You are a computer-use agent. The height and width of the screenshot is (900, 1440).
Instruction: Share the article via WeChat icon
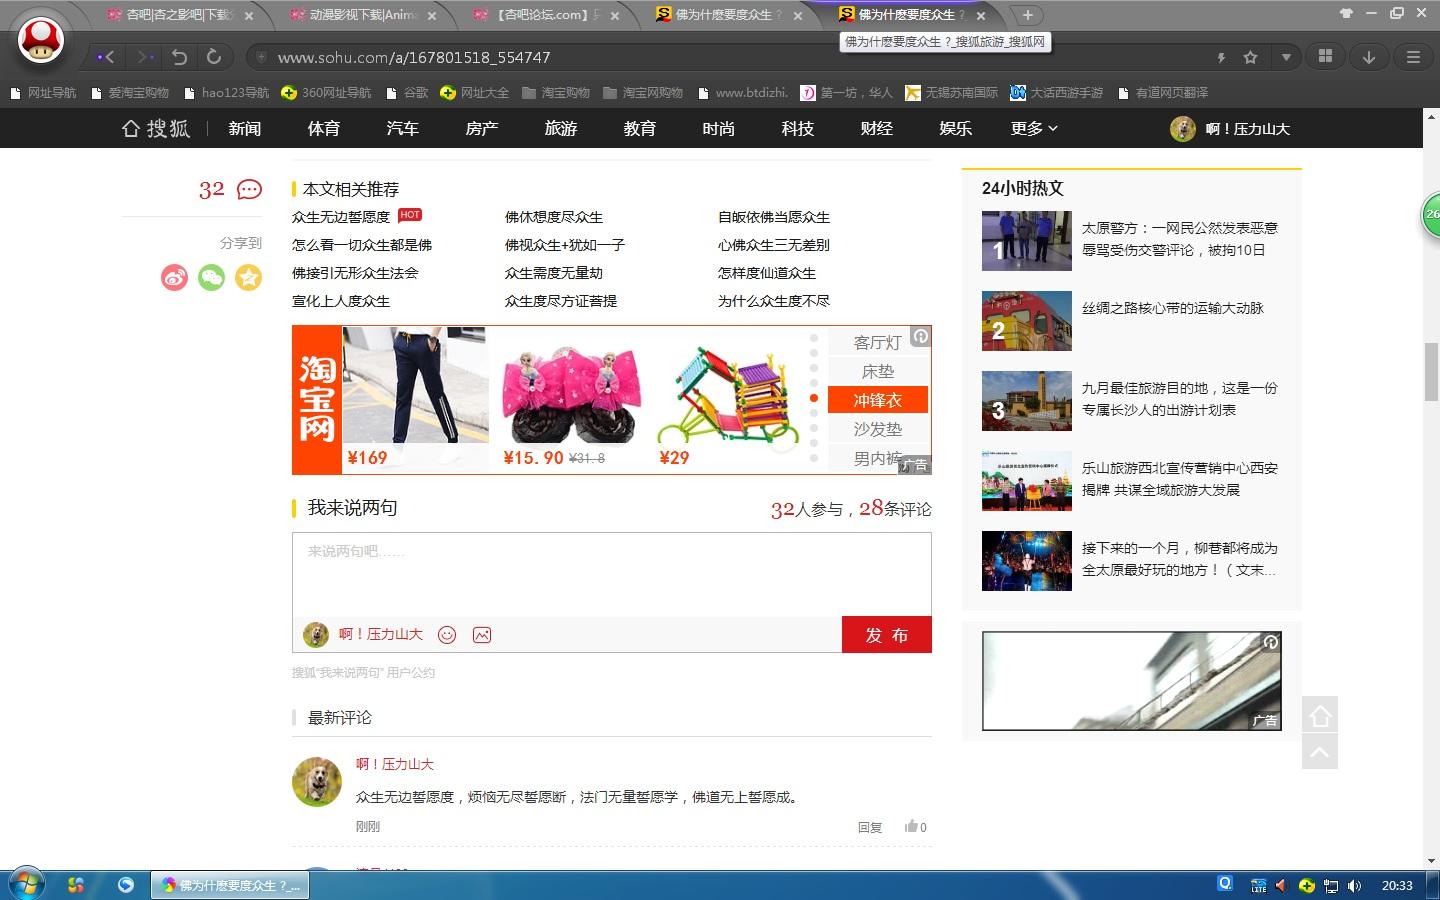pyautogui.click(x=211, y=277)
